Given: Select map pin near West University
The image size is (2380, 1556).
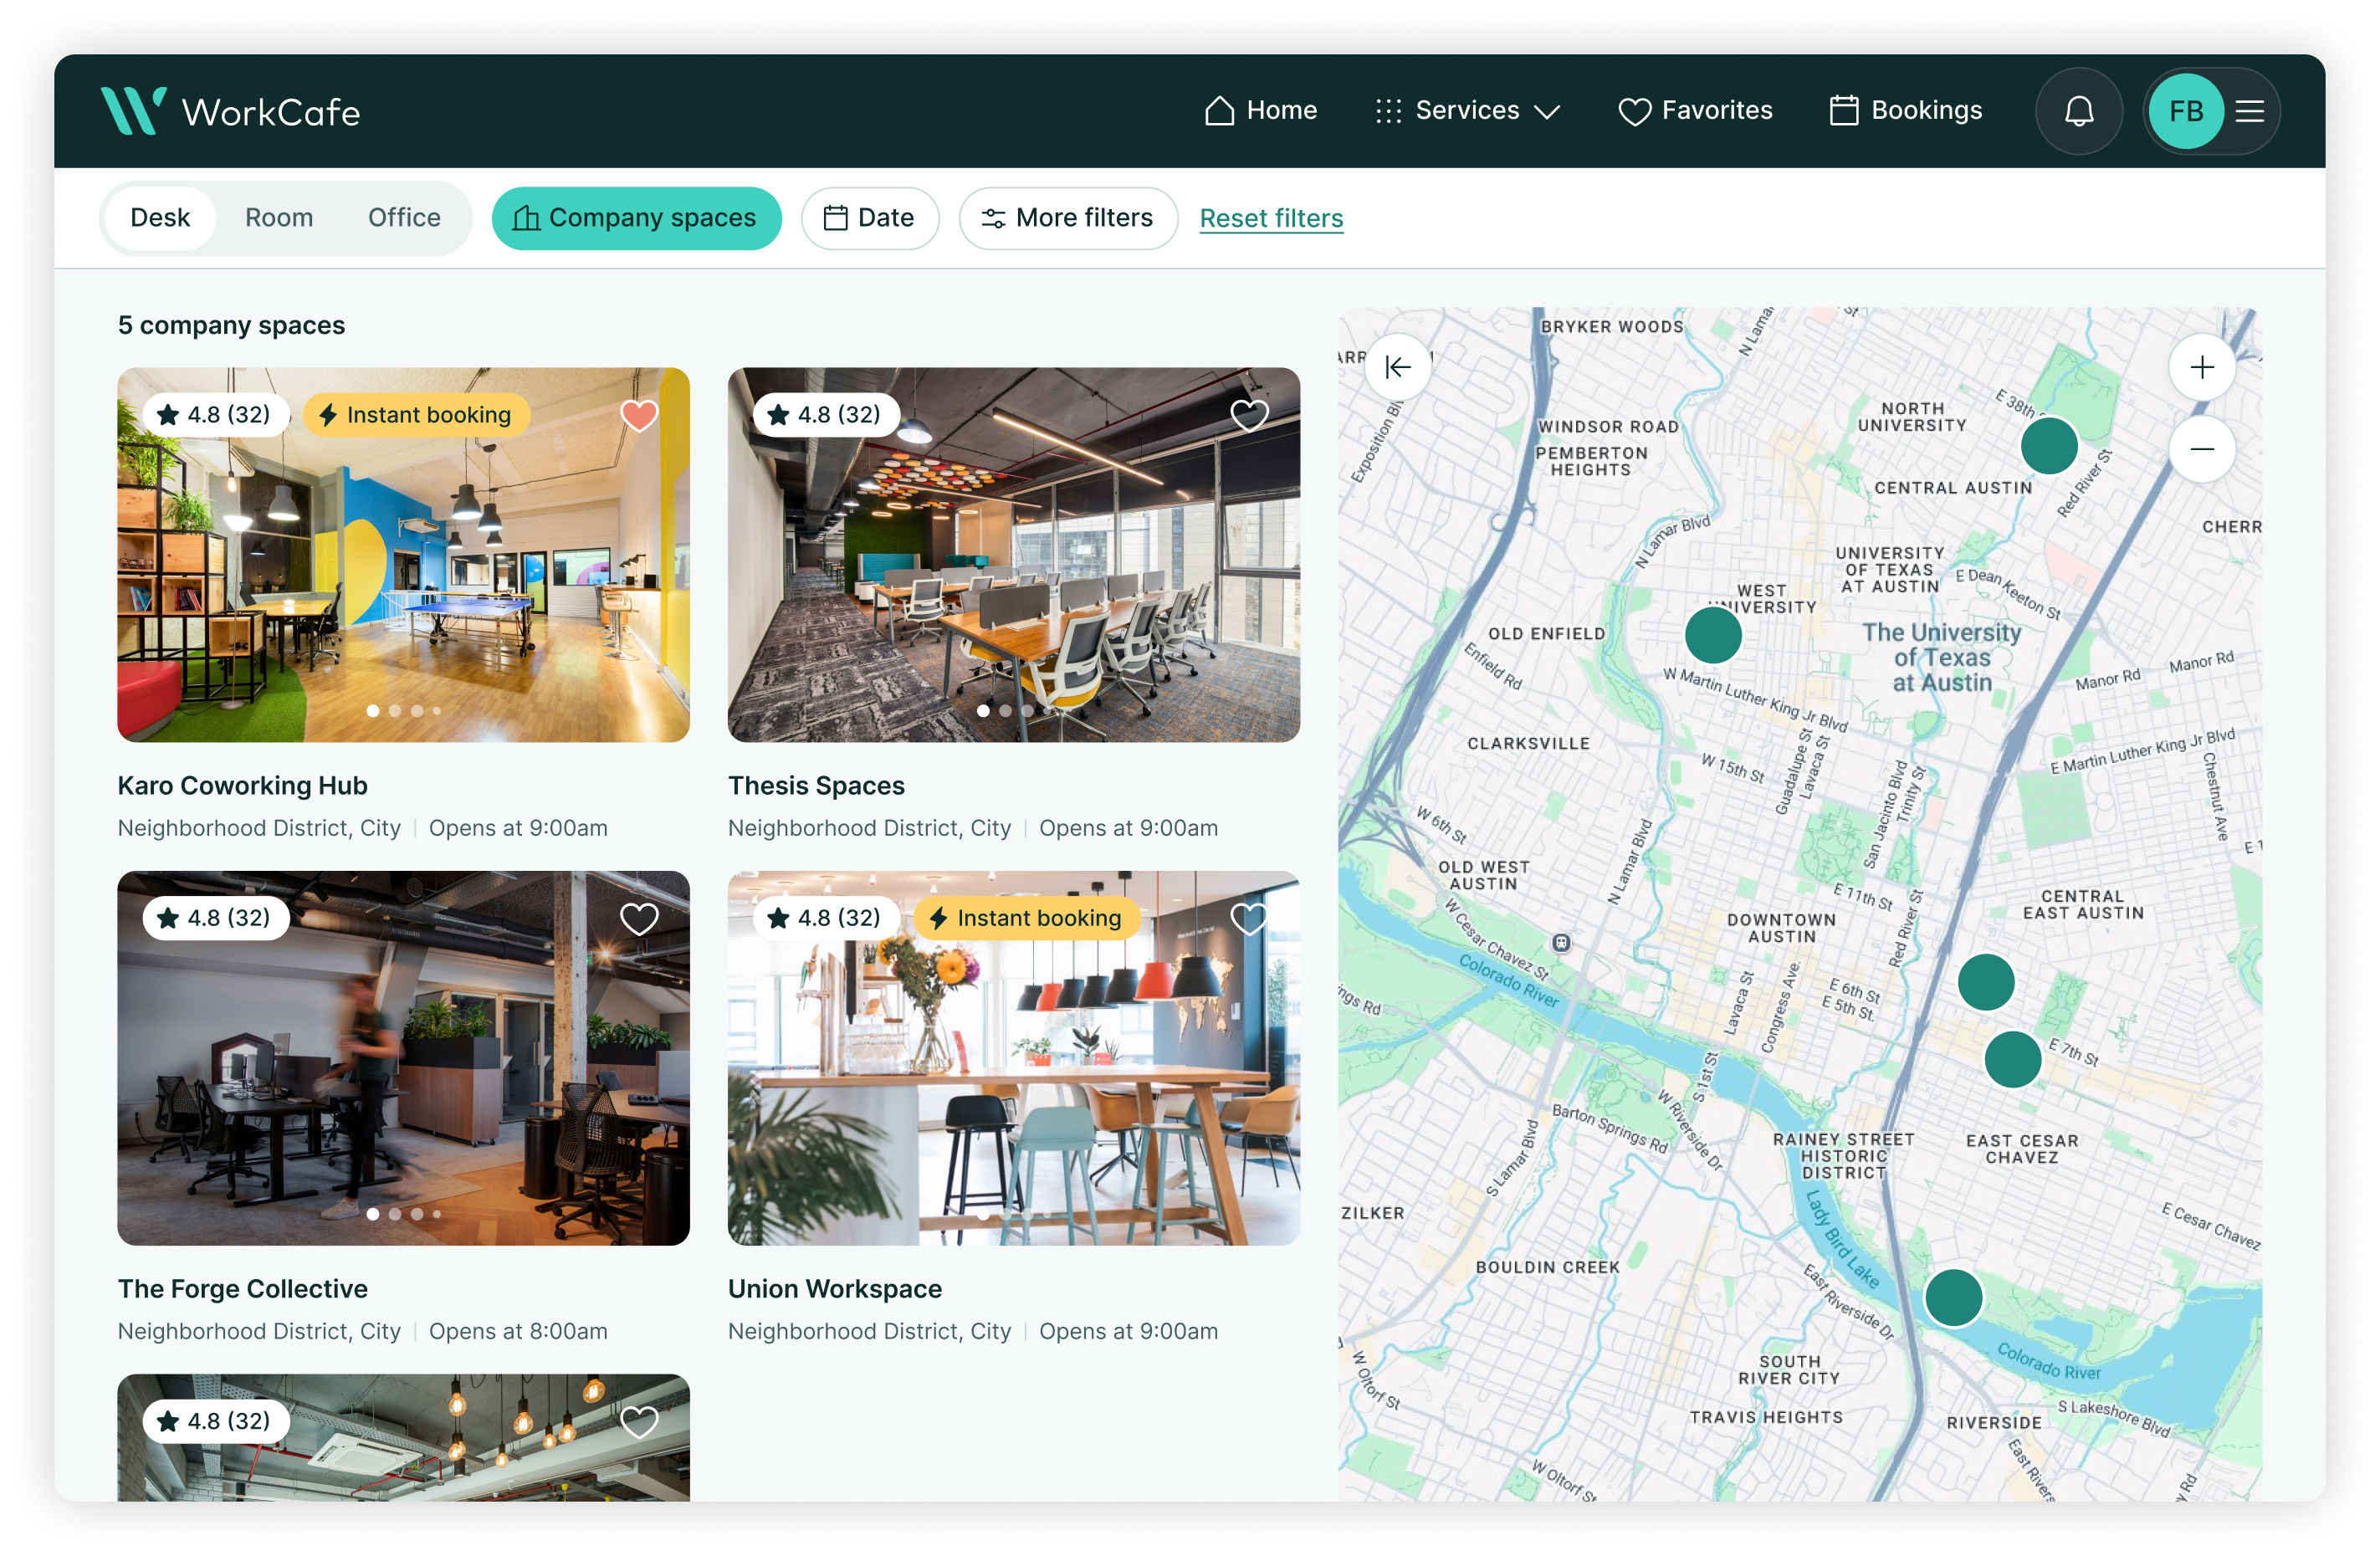Looking at the screenshot, I should pyautogui.click(x=1712, y=635).
